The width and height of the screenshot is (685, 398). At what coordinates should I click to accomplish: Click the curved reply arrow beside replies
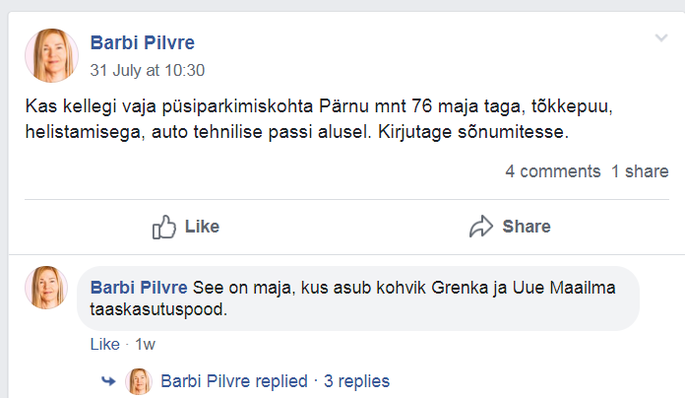pos(108,381)
